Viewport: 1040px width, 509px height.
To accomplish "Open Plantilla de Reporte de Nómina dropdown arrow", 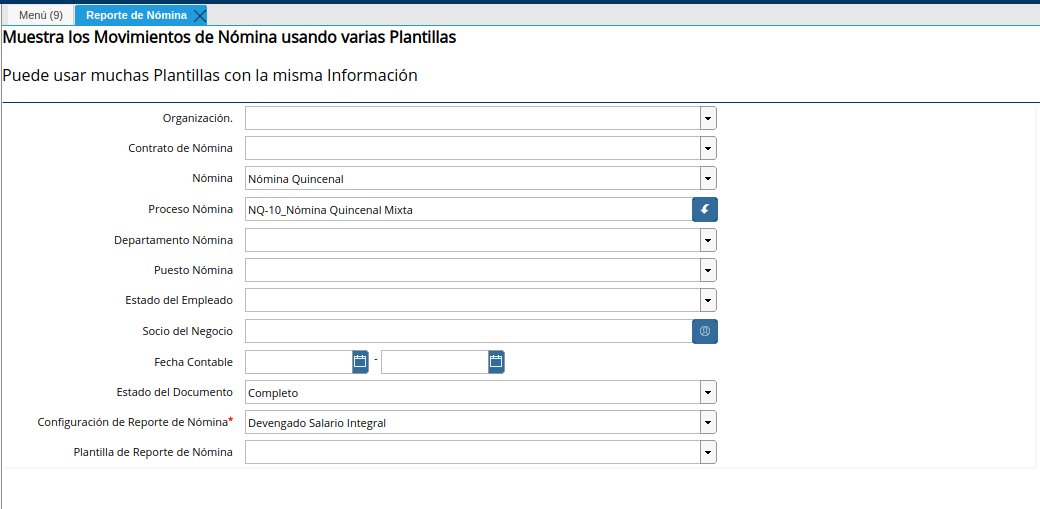I will point(708,453).
